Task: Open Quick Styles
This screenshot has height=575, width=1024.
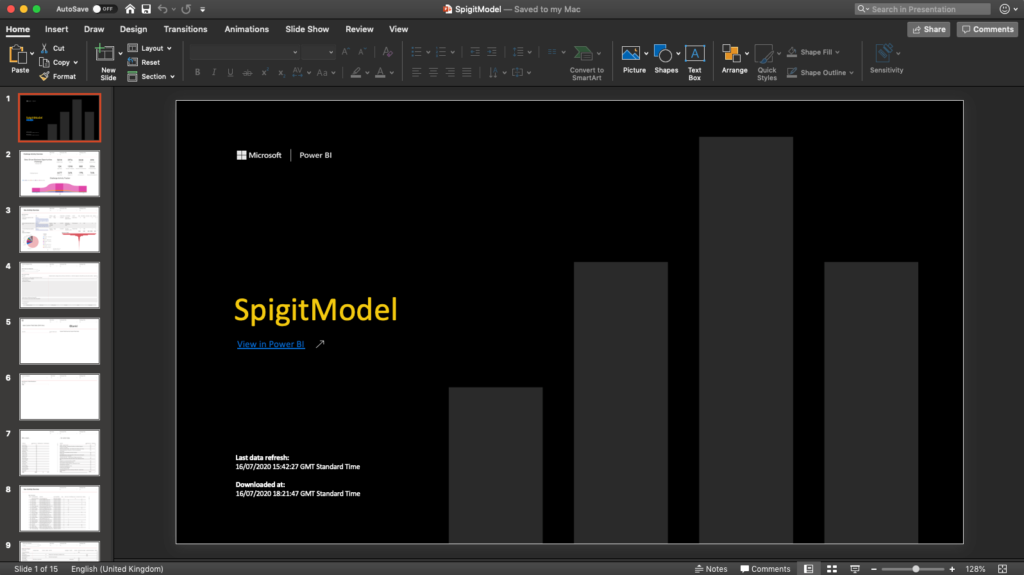Action: (x=767, y=62)
